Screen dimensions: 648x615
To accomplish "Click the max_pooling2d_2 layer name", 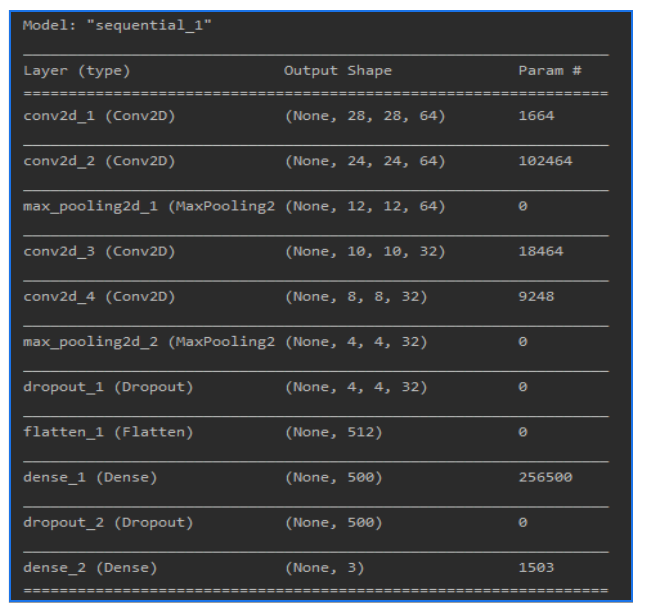I will [x=149, y=342].
